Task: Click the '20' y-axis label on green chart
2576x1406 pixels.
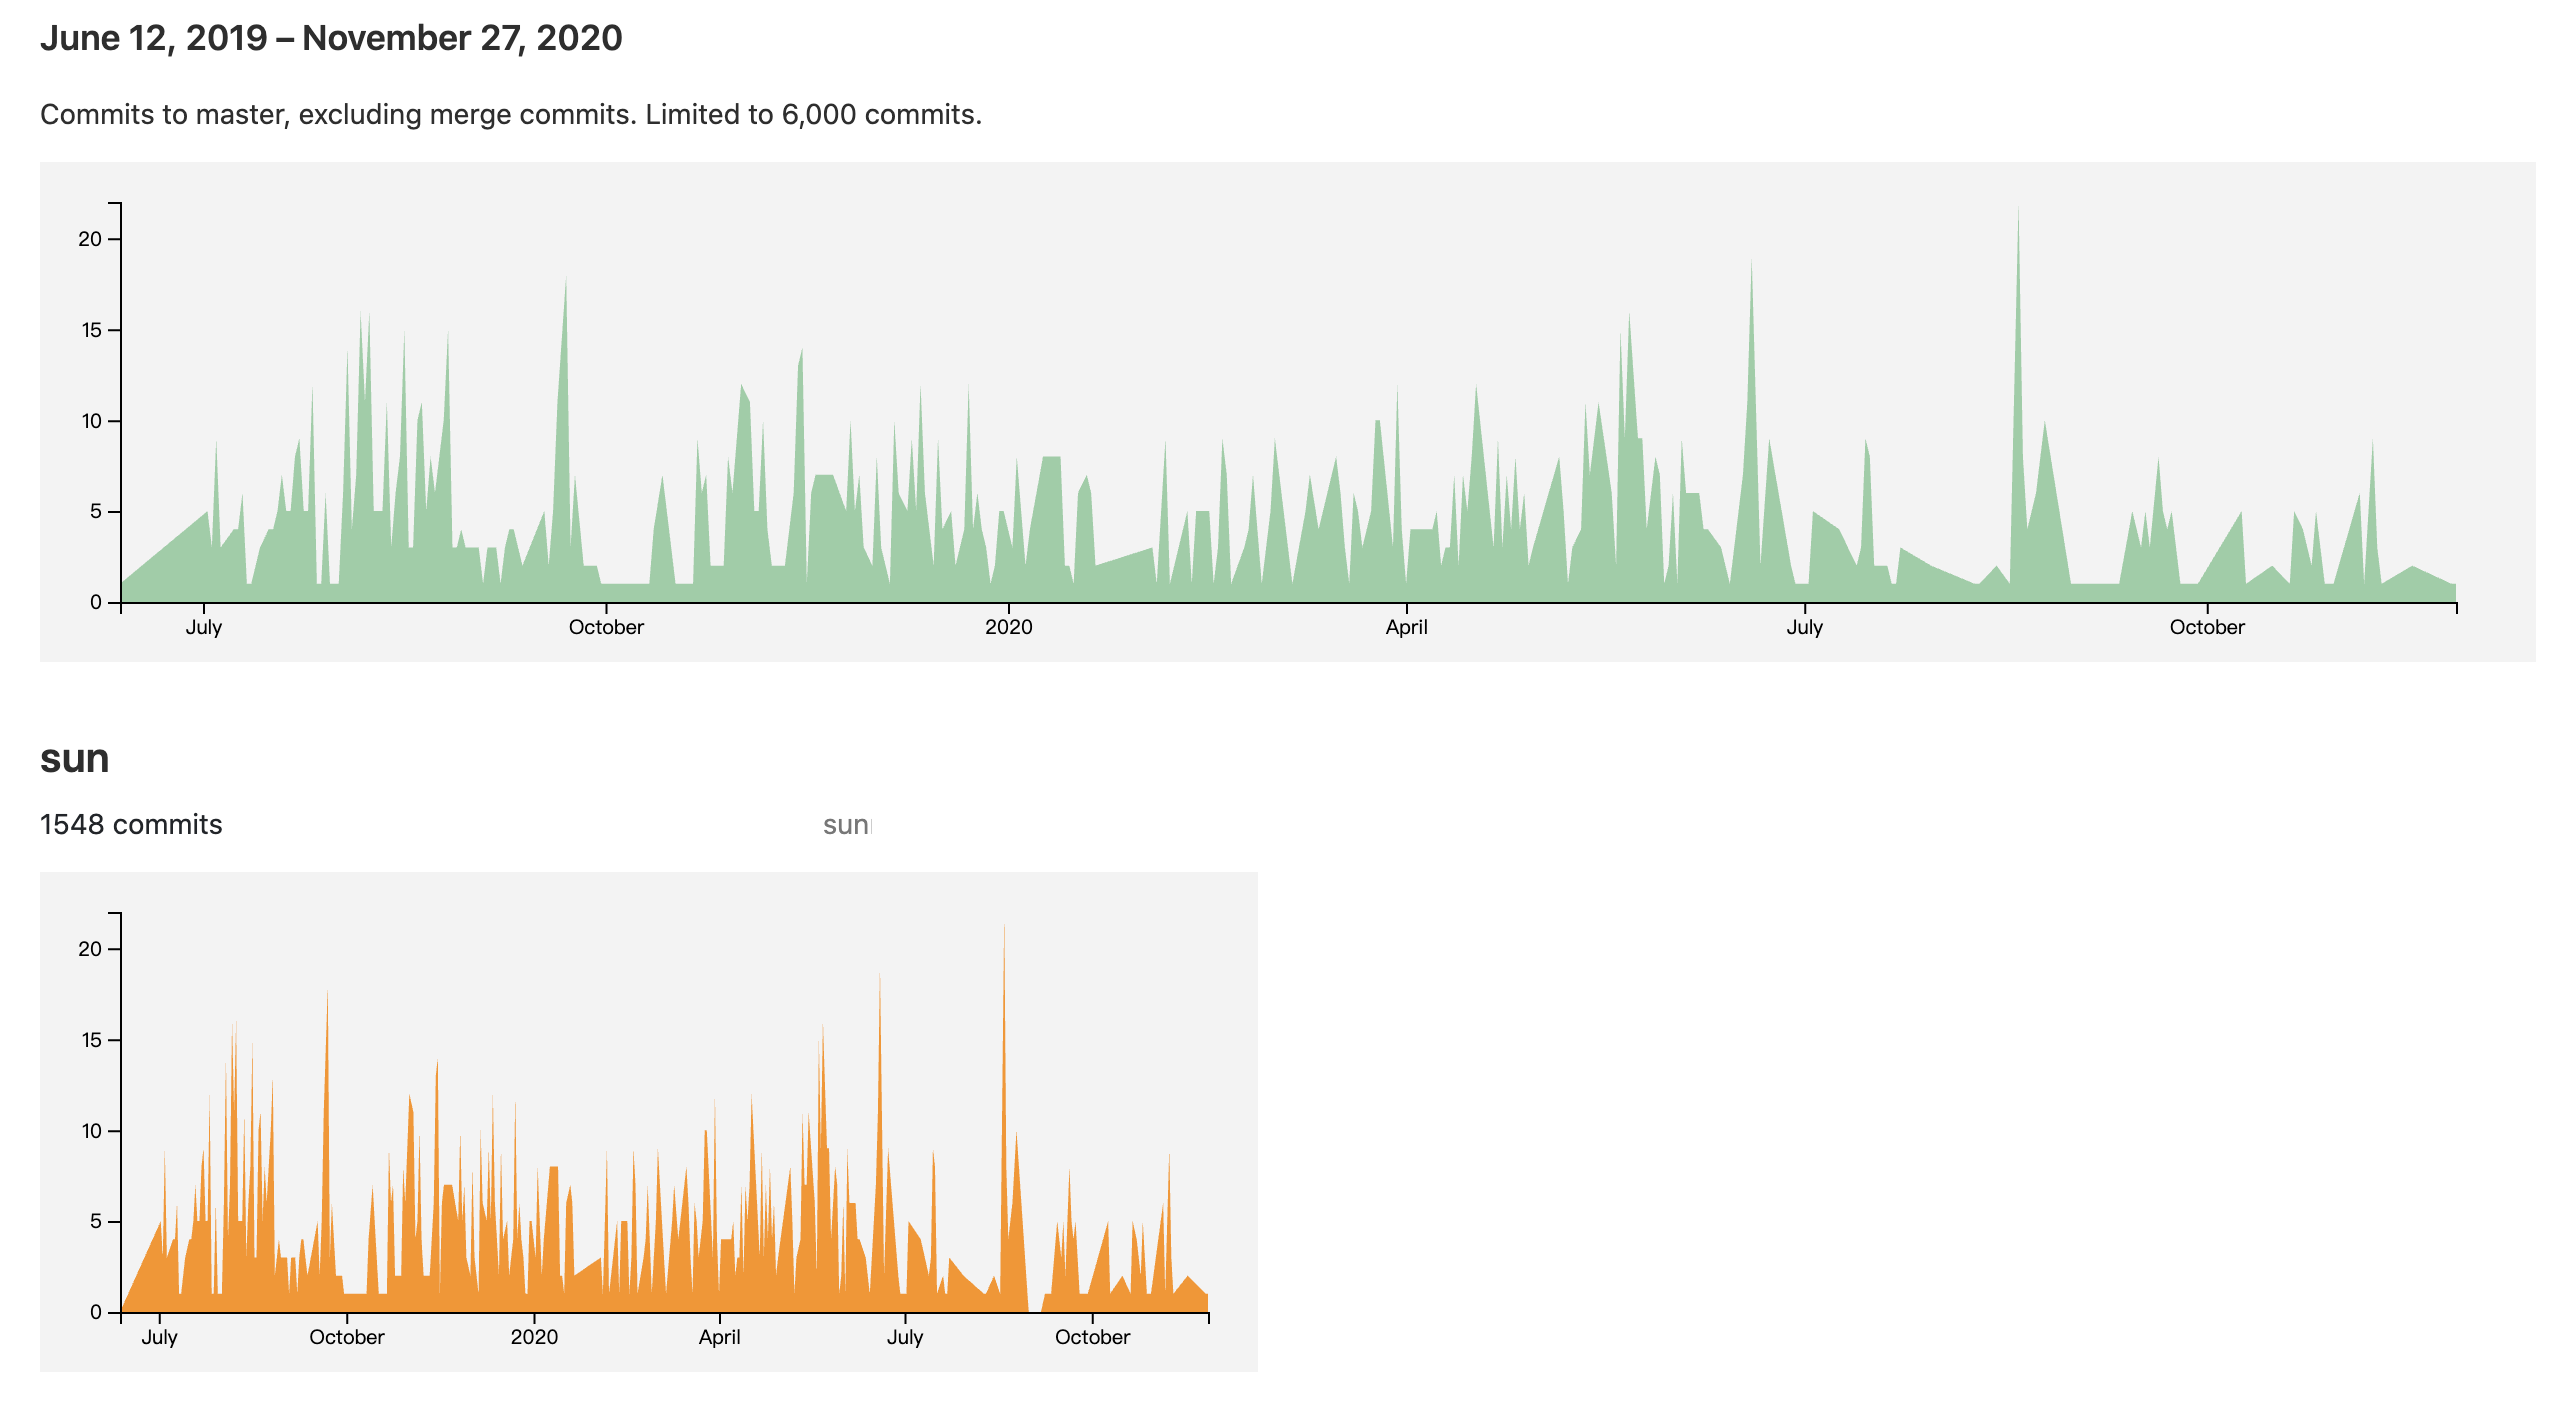Action: click(90, 239)
